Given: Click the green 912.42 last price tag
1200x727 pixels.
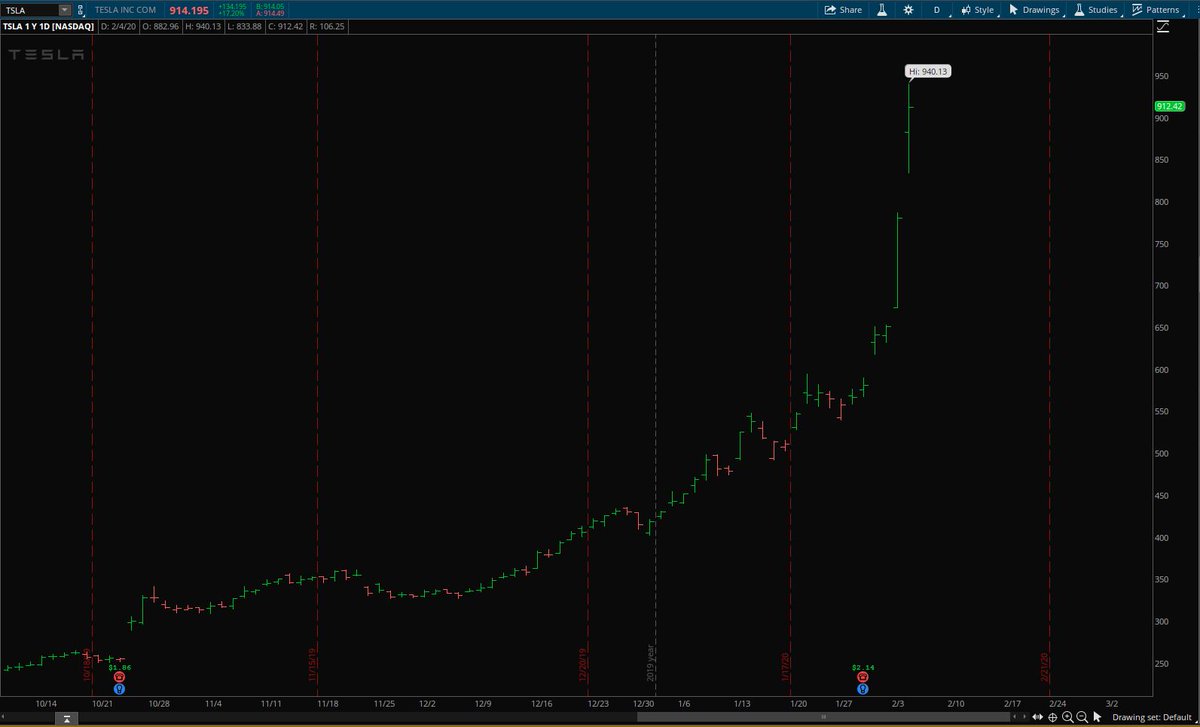Looking at the screenshot, I should click(x=1169, y=106).
